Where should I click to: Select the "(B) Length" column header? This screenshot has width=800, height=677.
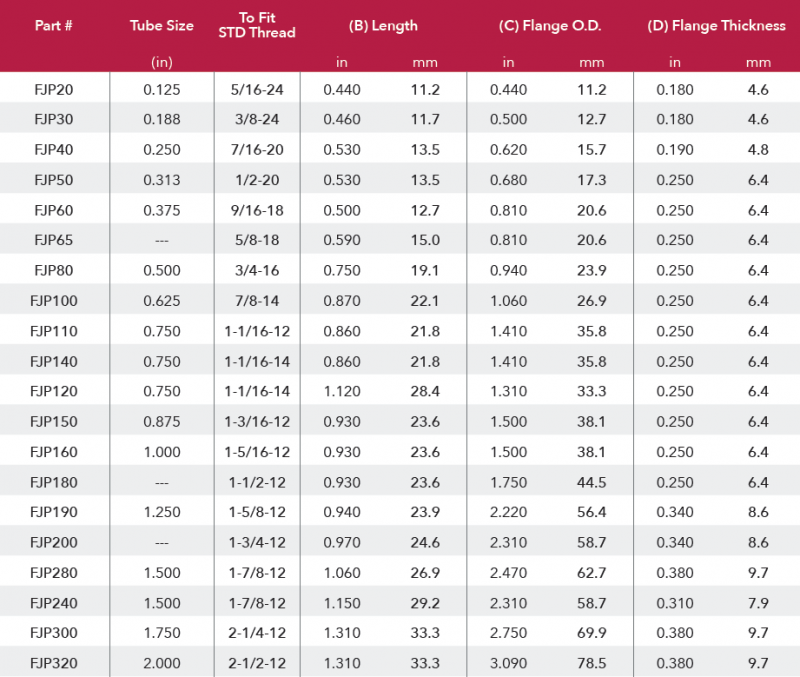[383, 26]
